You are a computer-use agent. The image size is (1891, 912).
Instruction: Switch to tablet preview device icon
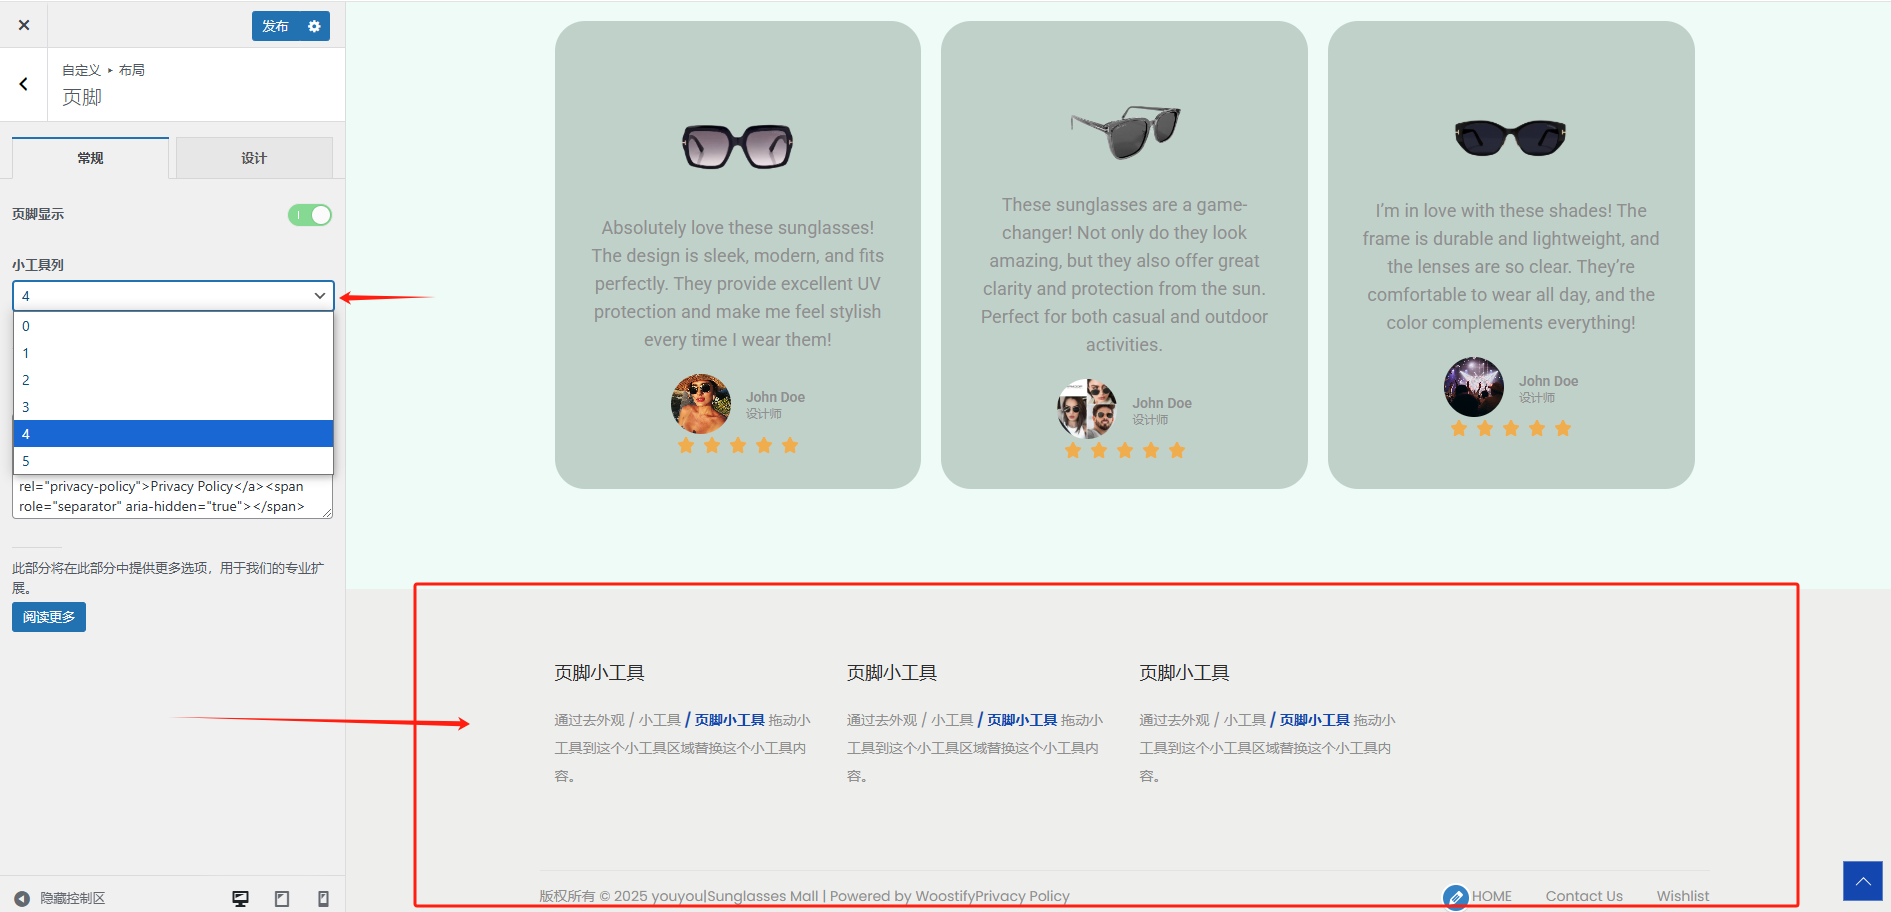(x=282, y=898)
